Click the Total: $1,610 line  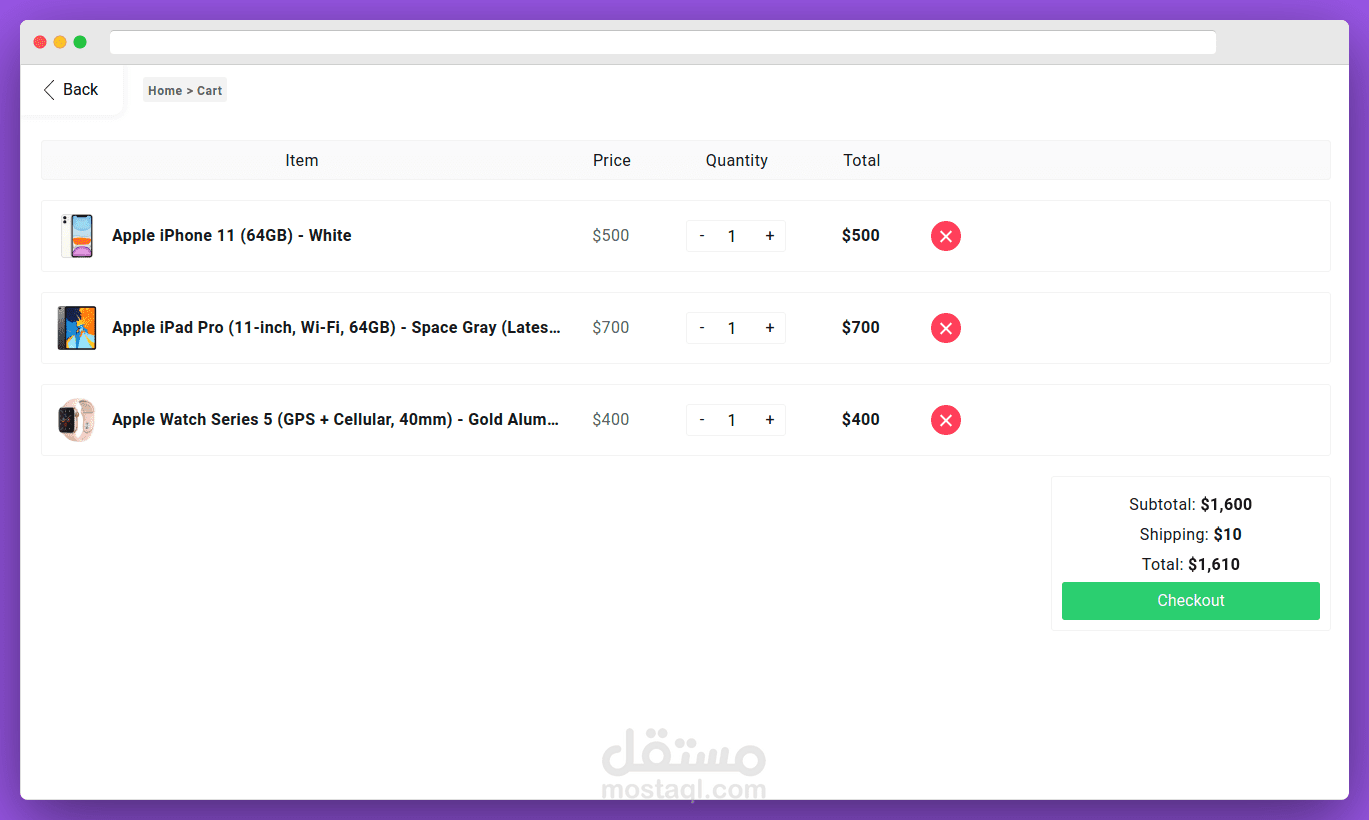1191,565
